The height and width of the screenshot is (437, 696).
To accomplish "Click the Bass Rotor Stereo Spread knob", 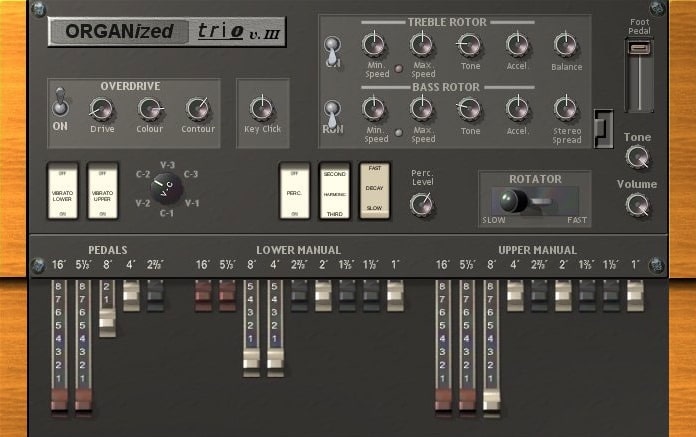I will point(565,108).
